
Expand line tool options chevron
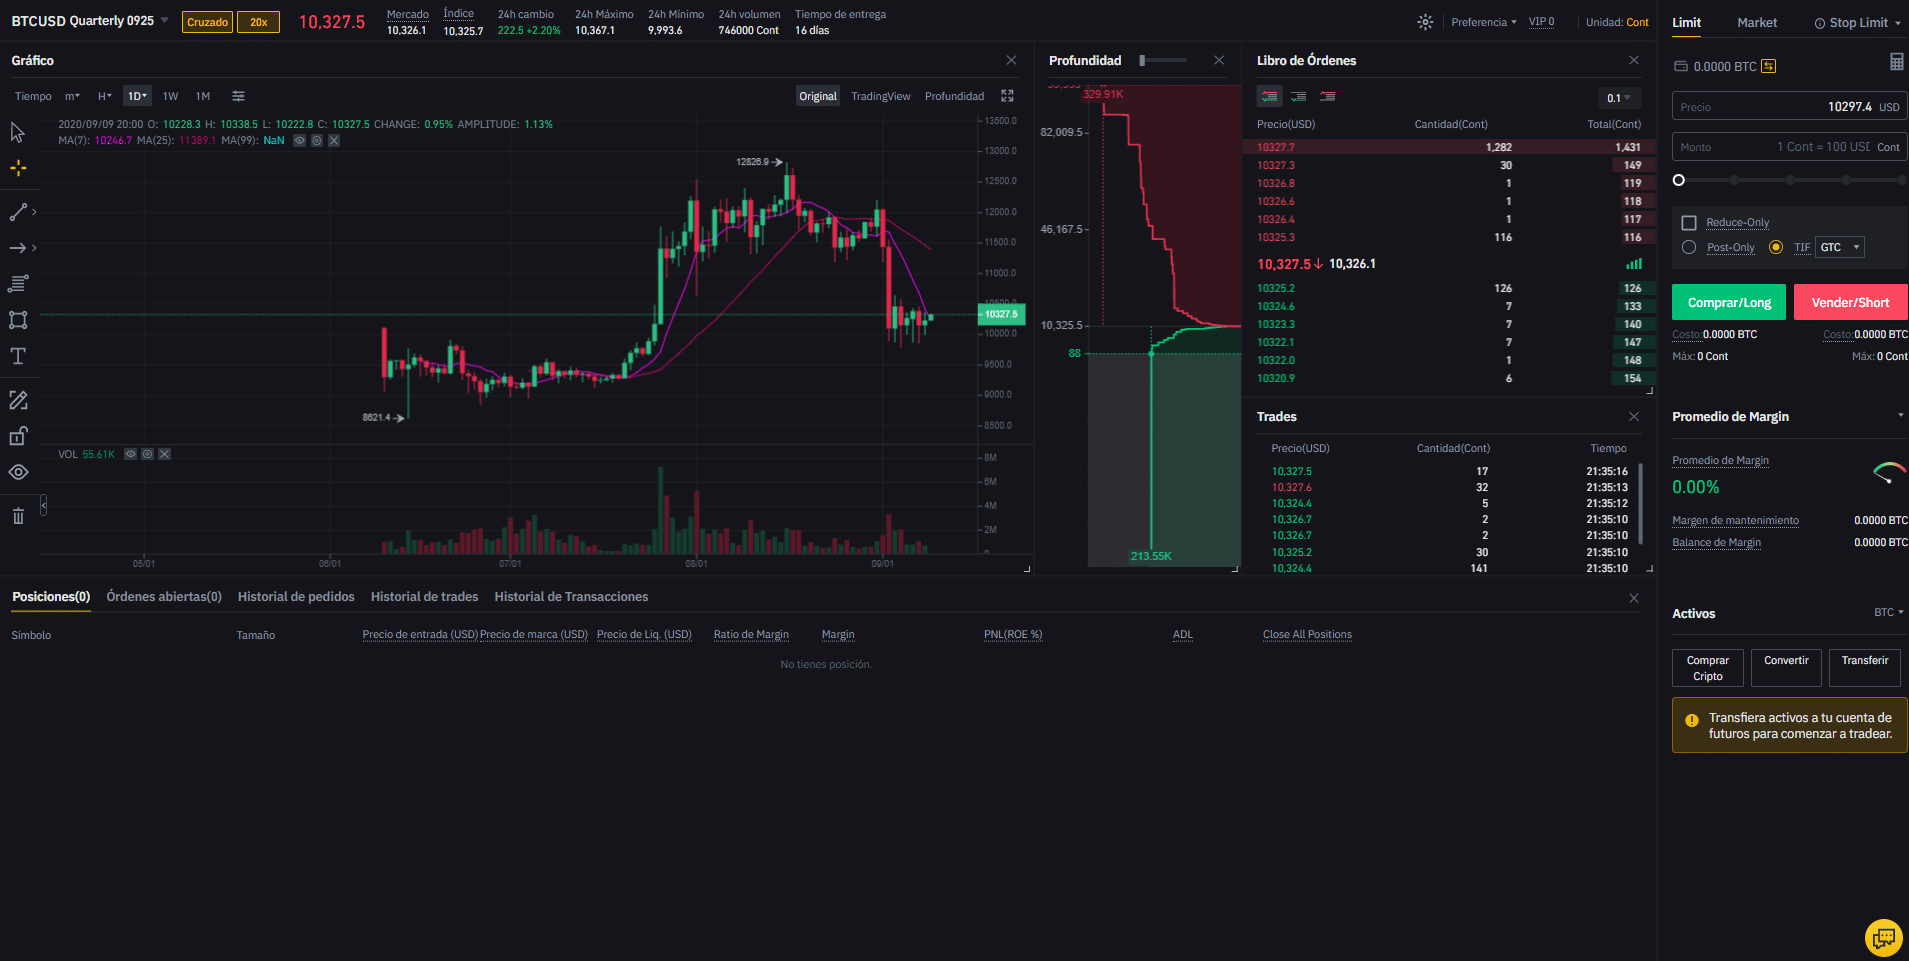coord(34,212)
